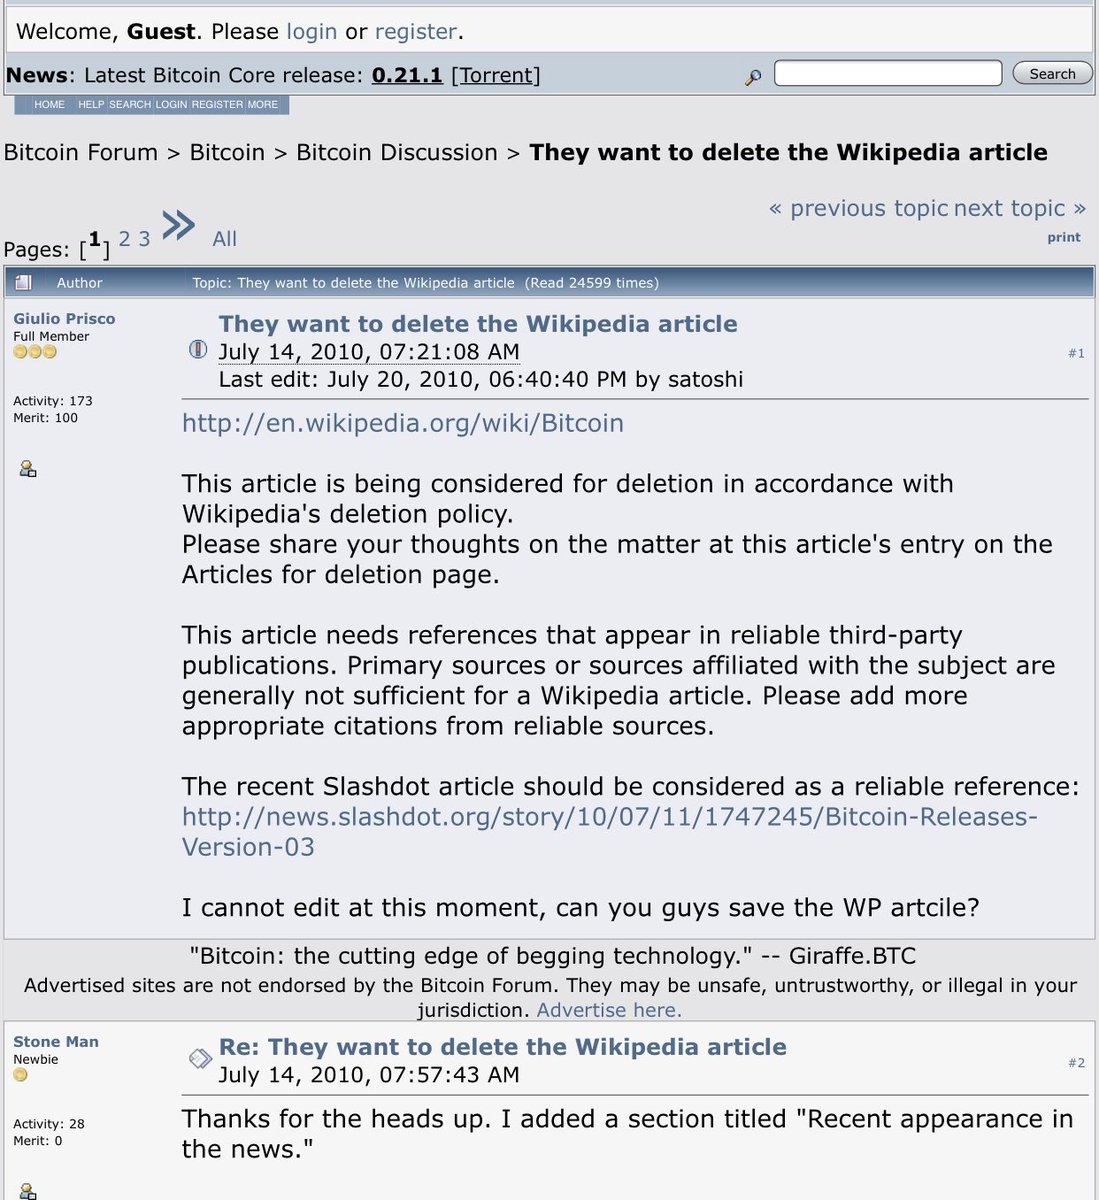Open the Torrent link
This screenshot has width=1099, height=1200.
point(496,75)
